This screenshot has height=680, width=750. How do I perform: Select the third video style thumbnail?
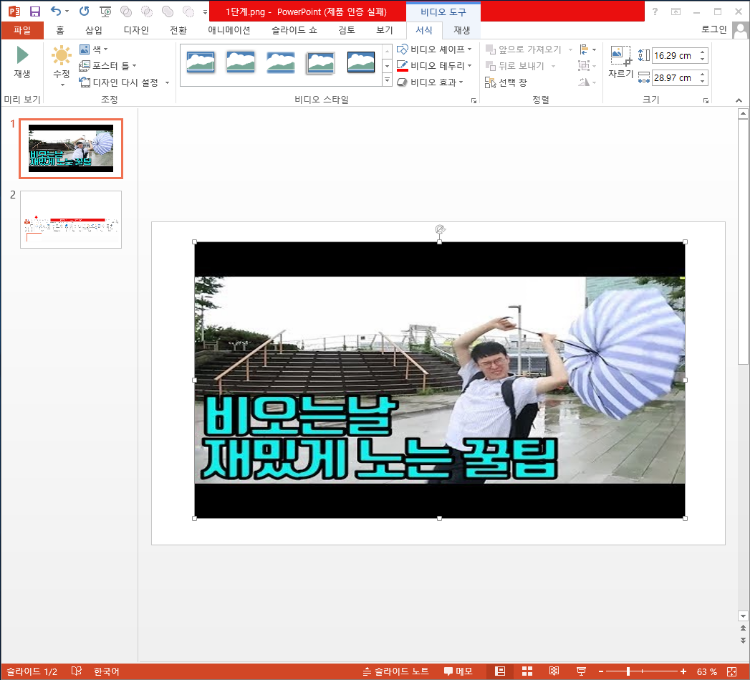tap(280, 62)
